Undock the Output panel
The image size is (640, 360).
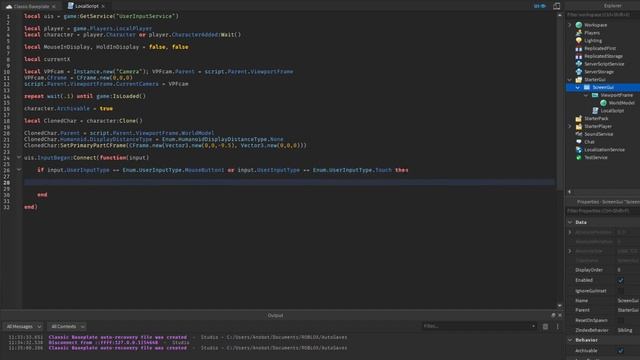(x=553, y=315)
